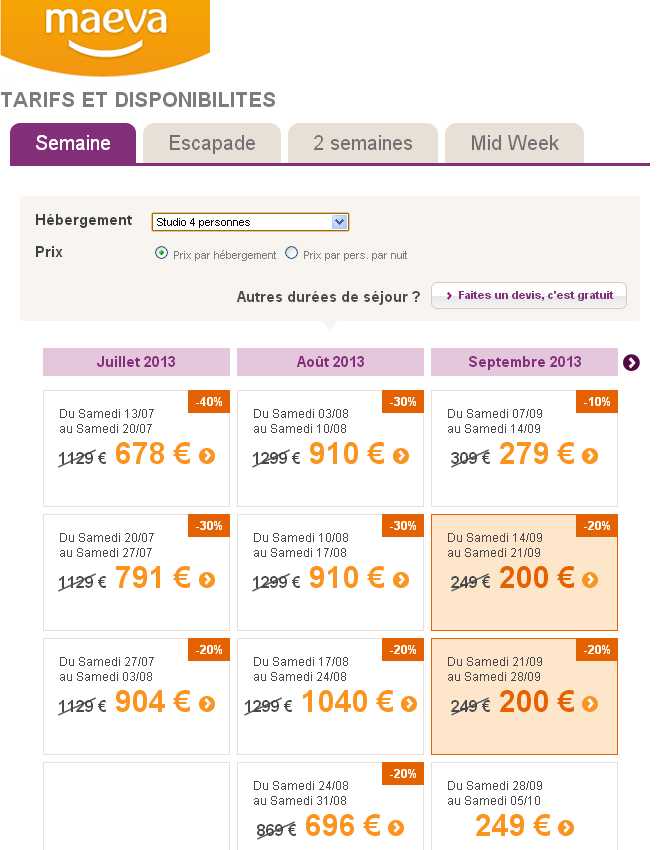658x850 pixels.
Task: Select the 'Prix par hébergement' radio button
Action: click(x=161, y=253)
